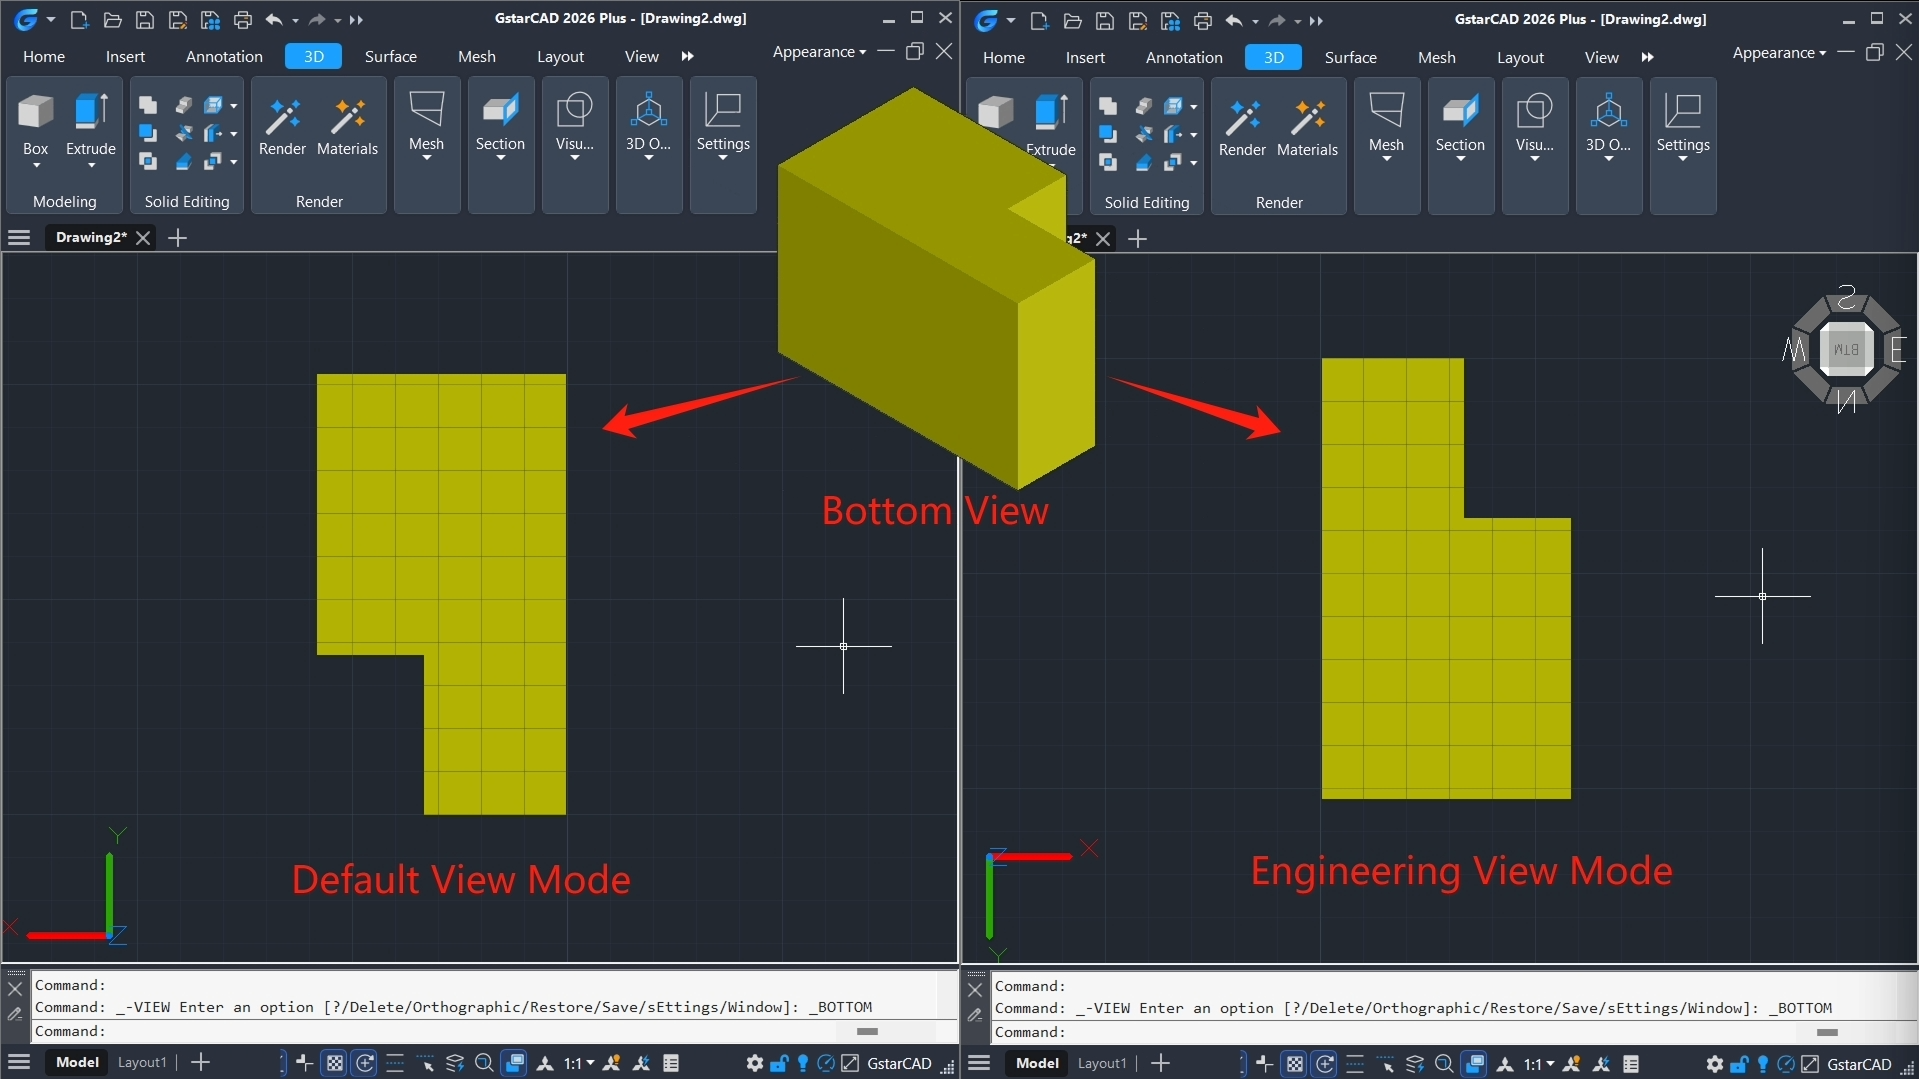The image size is (1919, 1079).
Task: Click the ViewCube center face
Action: (1845, 349)
